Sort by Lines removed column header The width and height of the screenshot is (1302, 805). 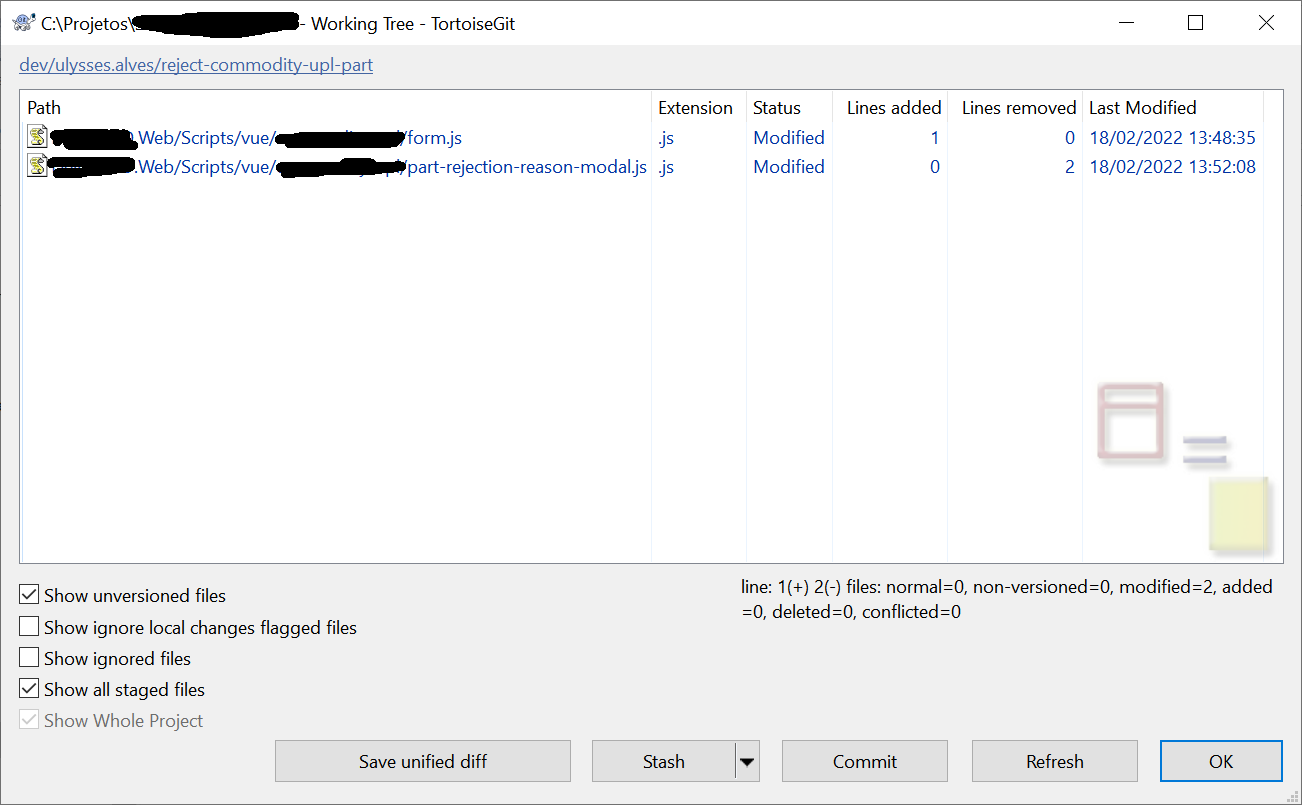[1015, 107]
